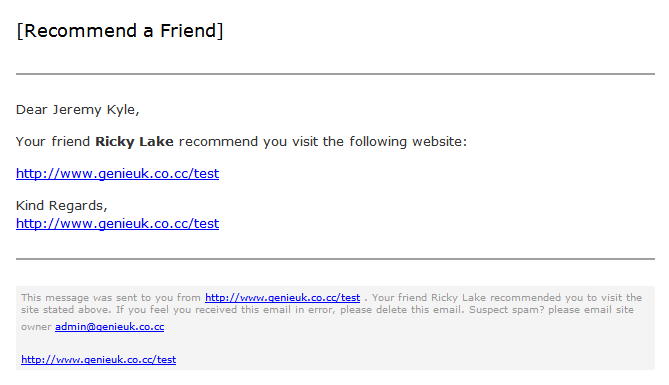The width and height of the screenshot is (669, 385).
Task: Click the words Your friend before bold name
Action: point(53,141)
